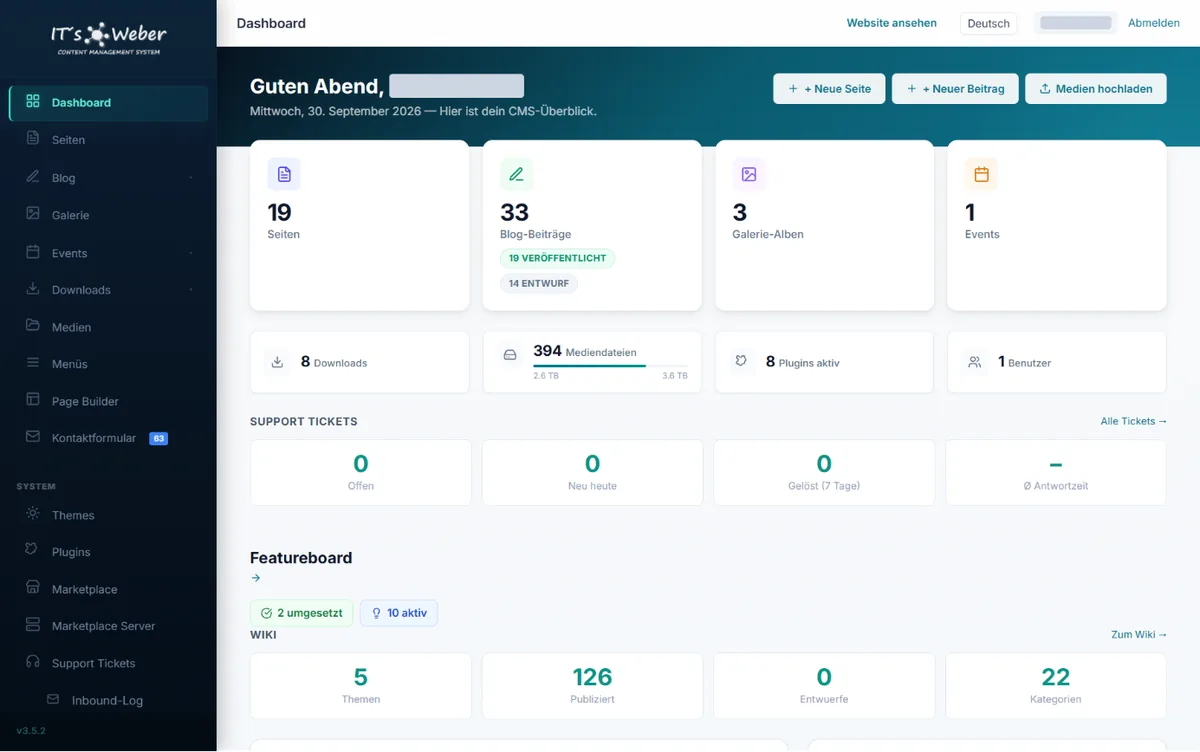The height and width of the screenshot is (752, 1200).
Task: Click the Ø Antwortzeit card
Action: [1056, 473]
